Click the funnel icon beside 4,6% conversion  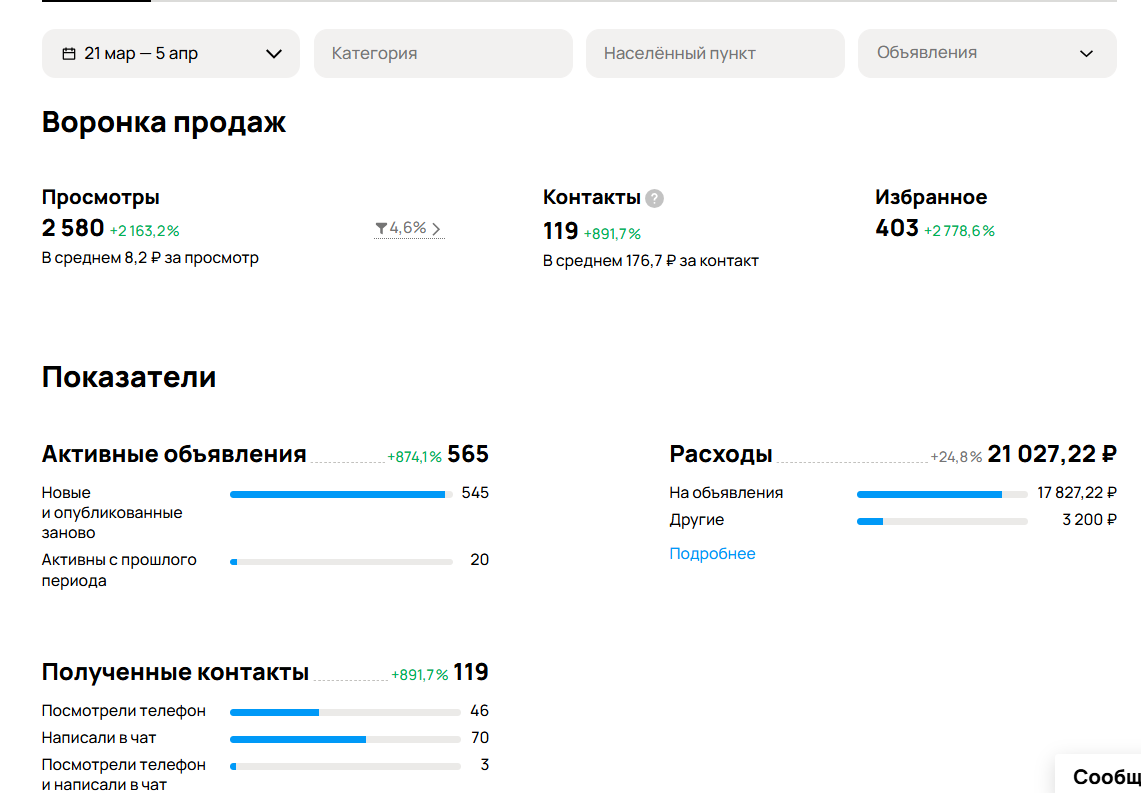(381, 229)
